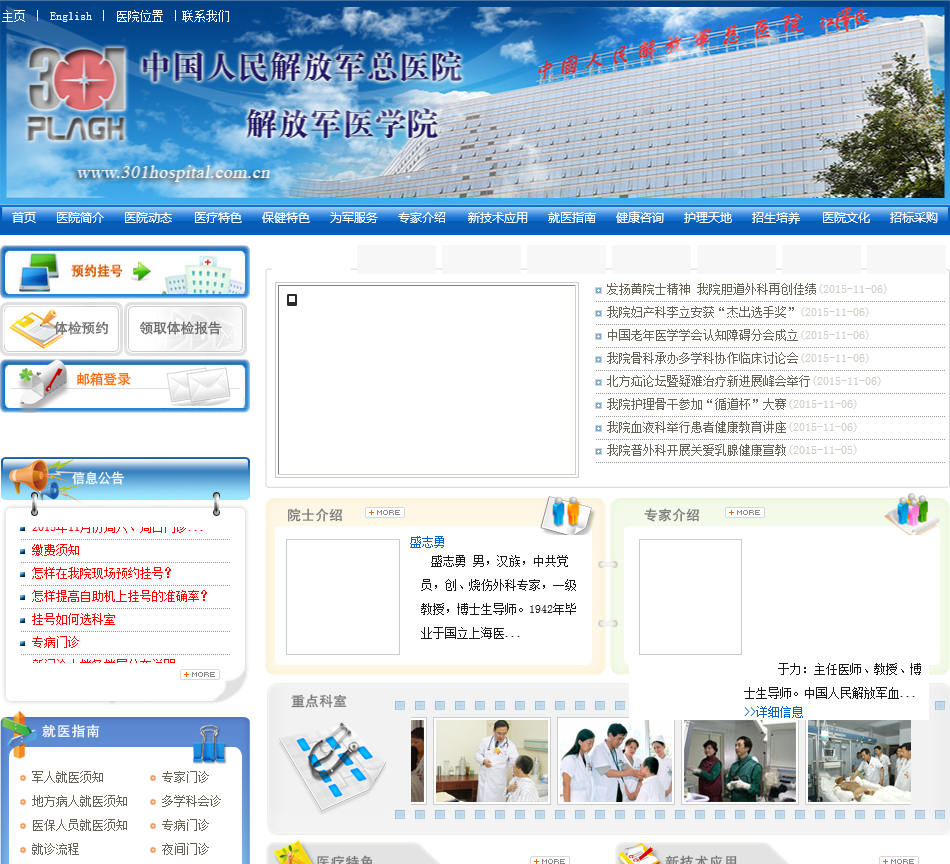Select 专家介绍 in navigation bar
Viewport: 950px width, 864px height.
coord(422,218)
